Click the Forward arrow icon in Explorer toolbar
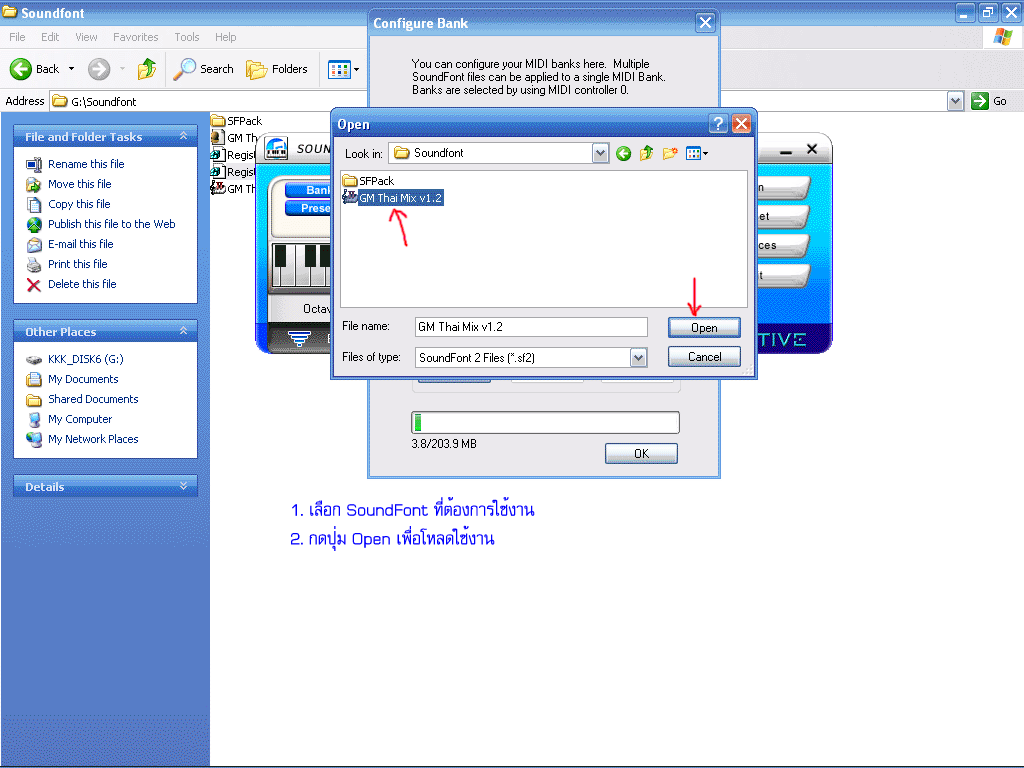Image resolution: width=1024 pixels, height=768 pixels. tap(99, 69)
